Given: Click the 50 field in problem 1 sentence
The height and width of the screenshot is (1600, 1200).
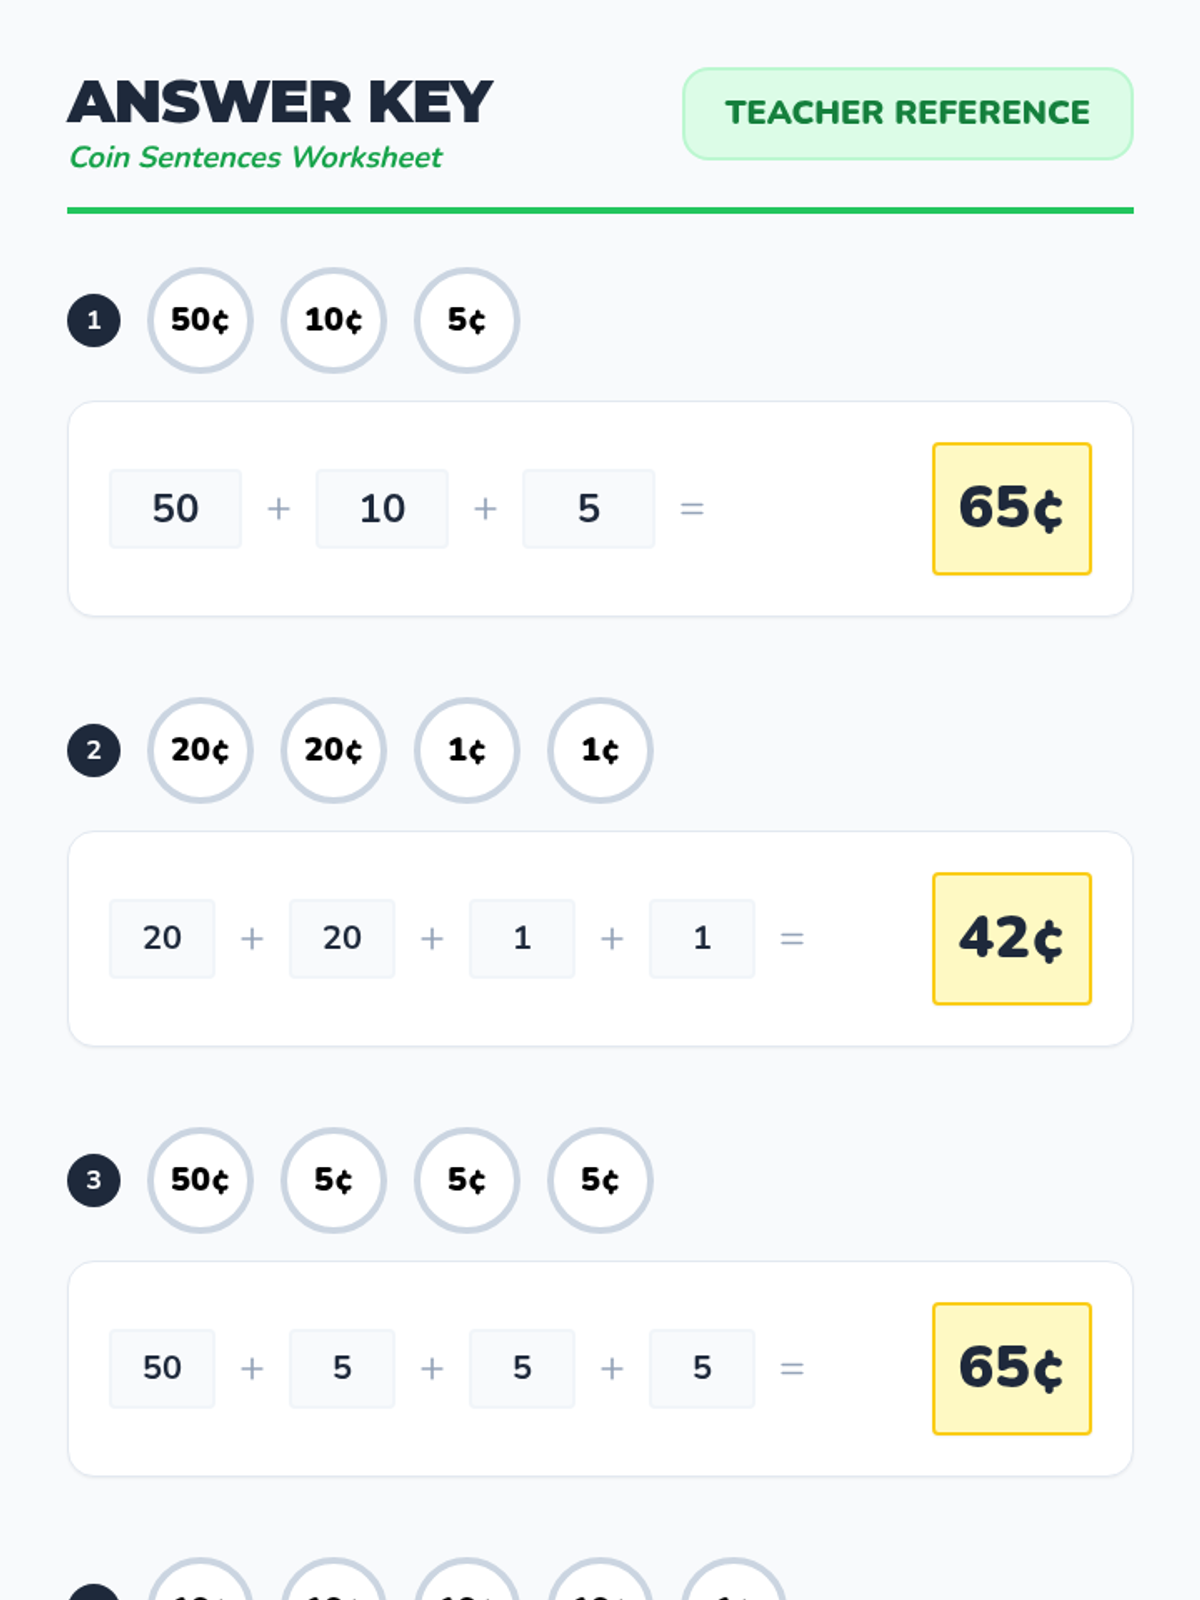Looking at the screenshot, I should (175, 508).
